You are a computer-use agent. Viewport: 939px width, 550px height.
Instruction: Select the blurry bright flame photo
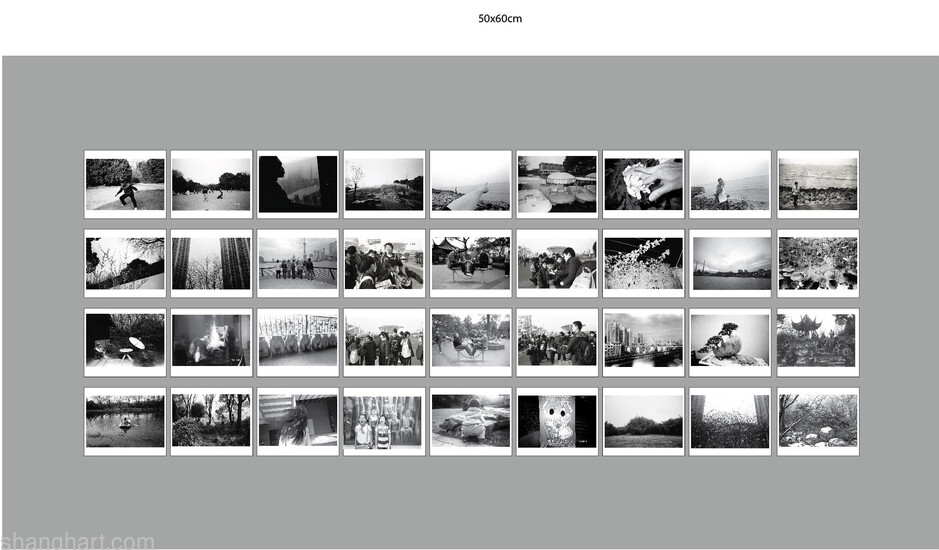[211, 342]
